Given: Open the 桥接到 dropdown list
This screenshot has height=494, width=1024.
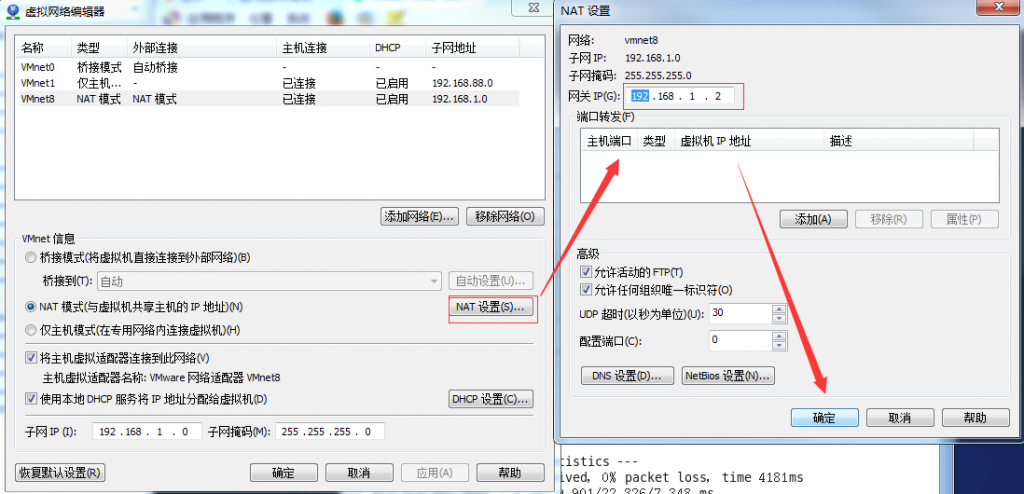Looking at the screenshot, I should tap(434, 282).
